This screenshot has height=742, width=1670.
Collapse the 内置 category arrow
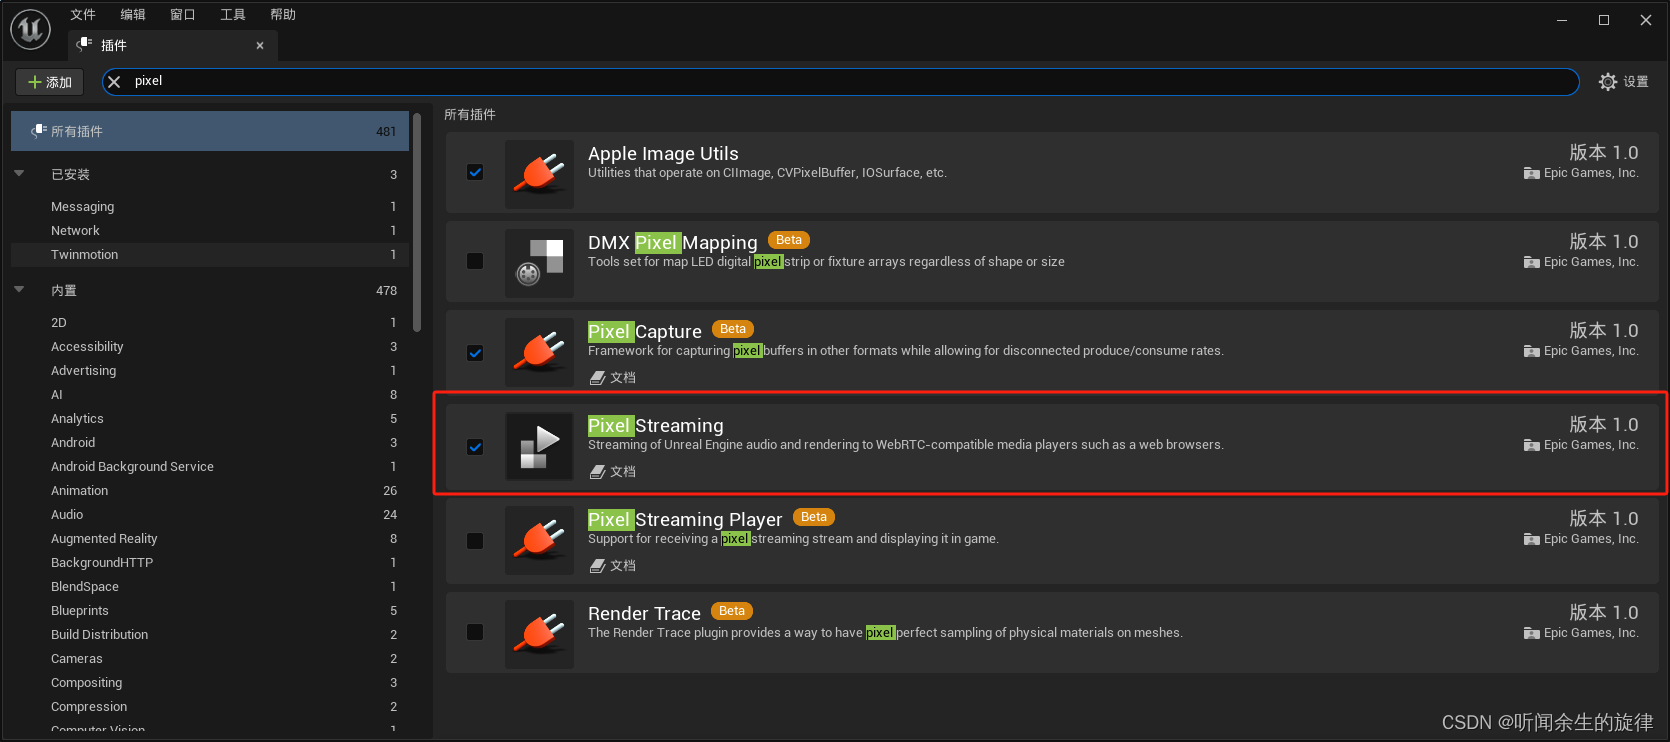pyautogui.click(x=19, y=289)
